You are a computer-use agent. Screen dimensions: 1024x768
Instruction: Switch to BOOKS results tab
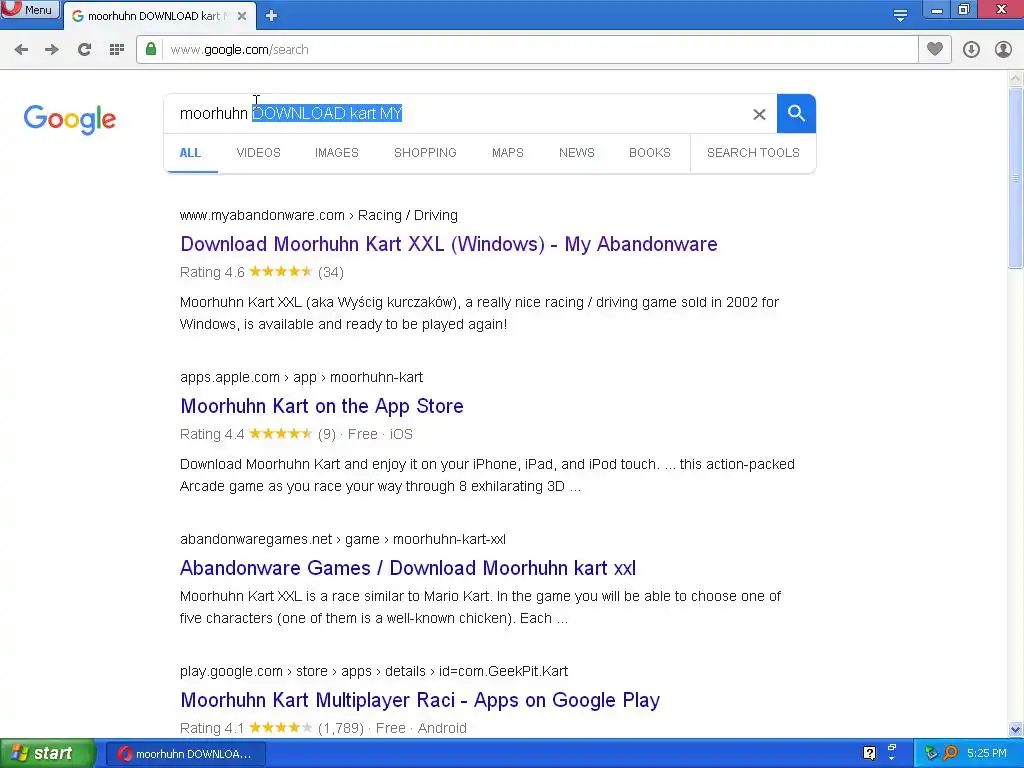[x=650, y=153]
